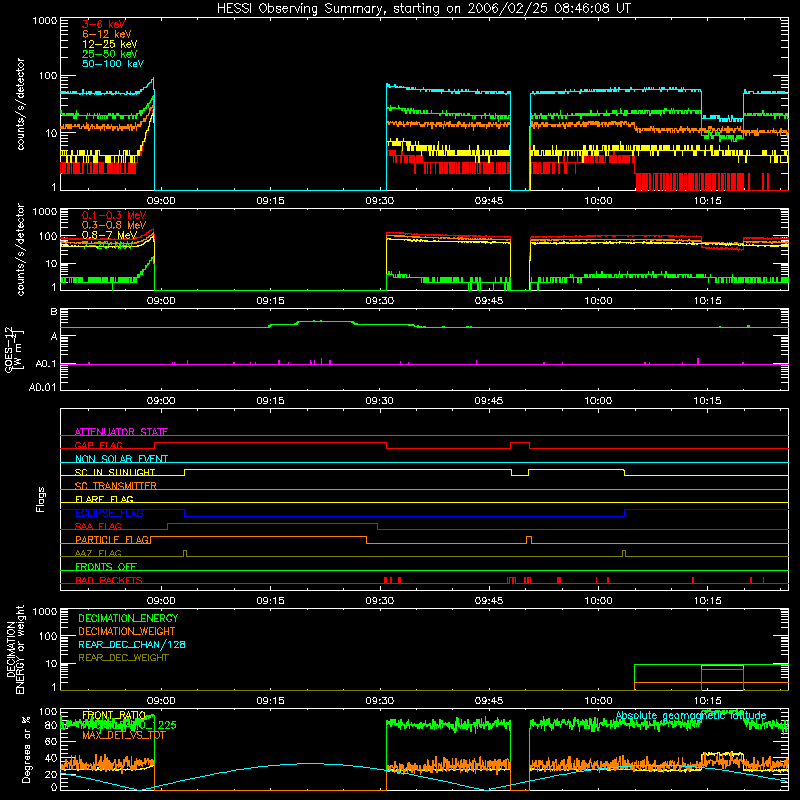Image resolution: width=800 pixels, height=800 pixels.
Task: Select the SC_TRANSMITTER flag label
Action: tap(115, 486)
